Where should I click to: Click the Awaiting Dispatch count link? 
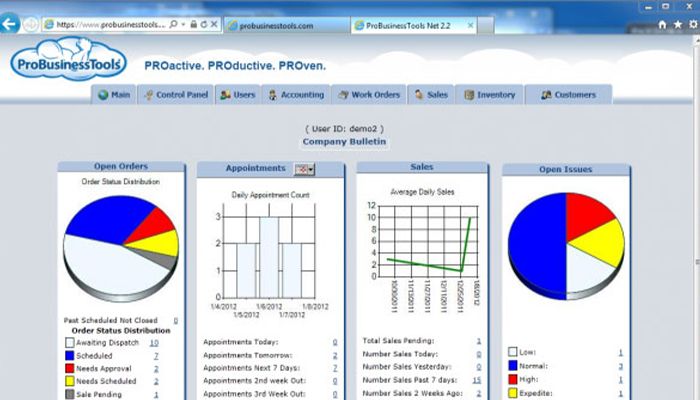click(x=154, y=343)
